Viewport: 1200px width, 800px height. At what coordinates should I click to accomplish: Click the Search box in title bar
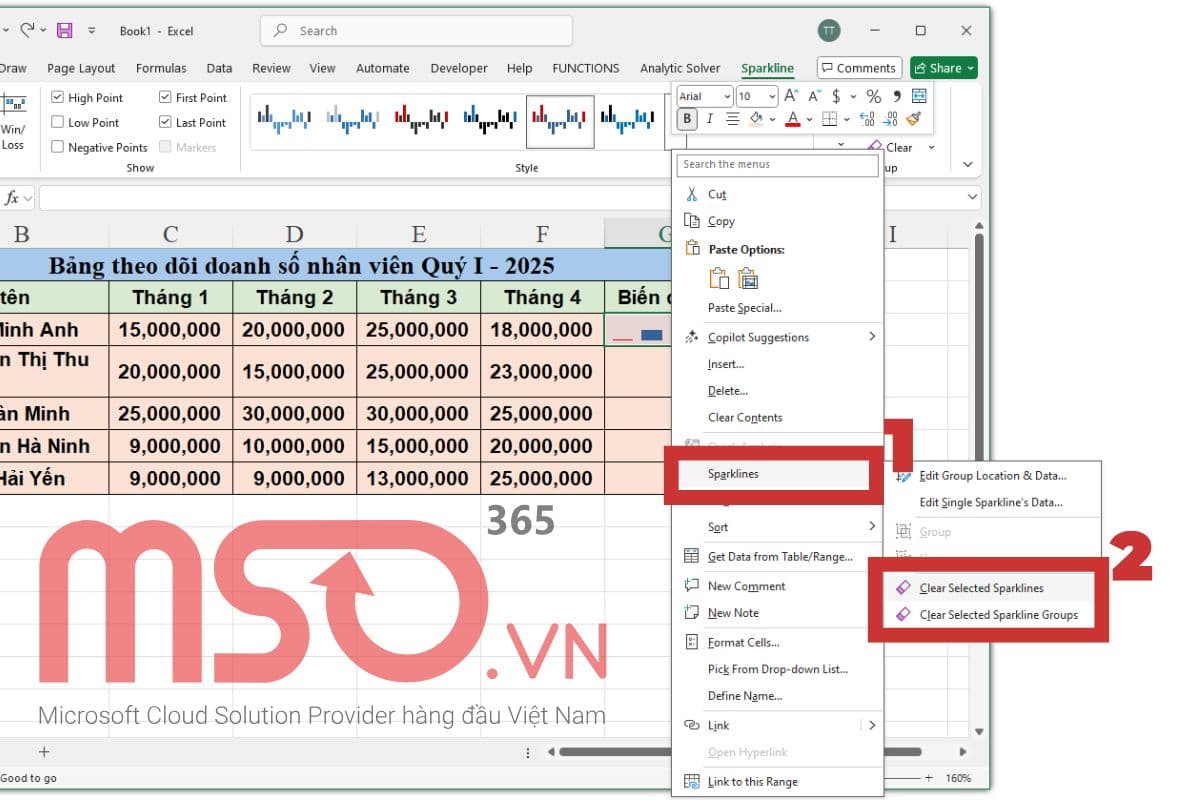(x=416, y=31)
